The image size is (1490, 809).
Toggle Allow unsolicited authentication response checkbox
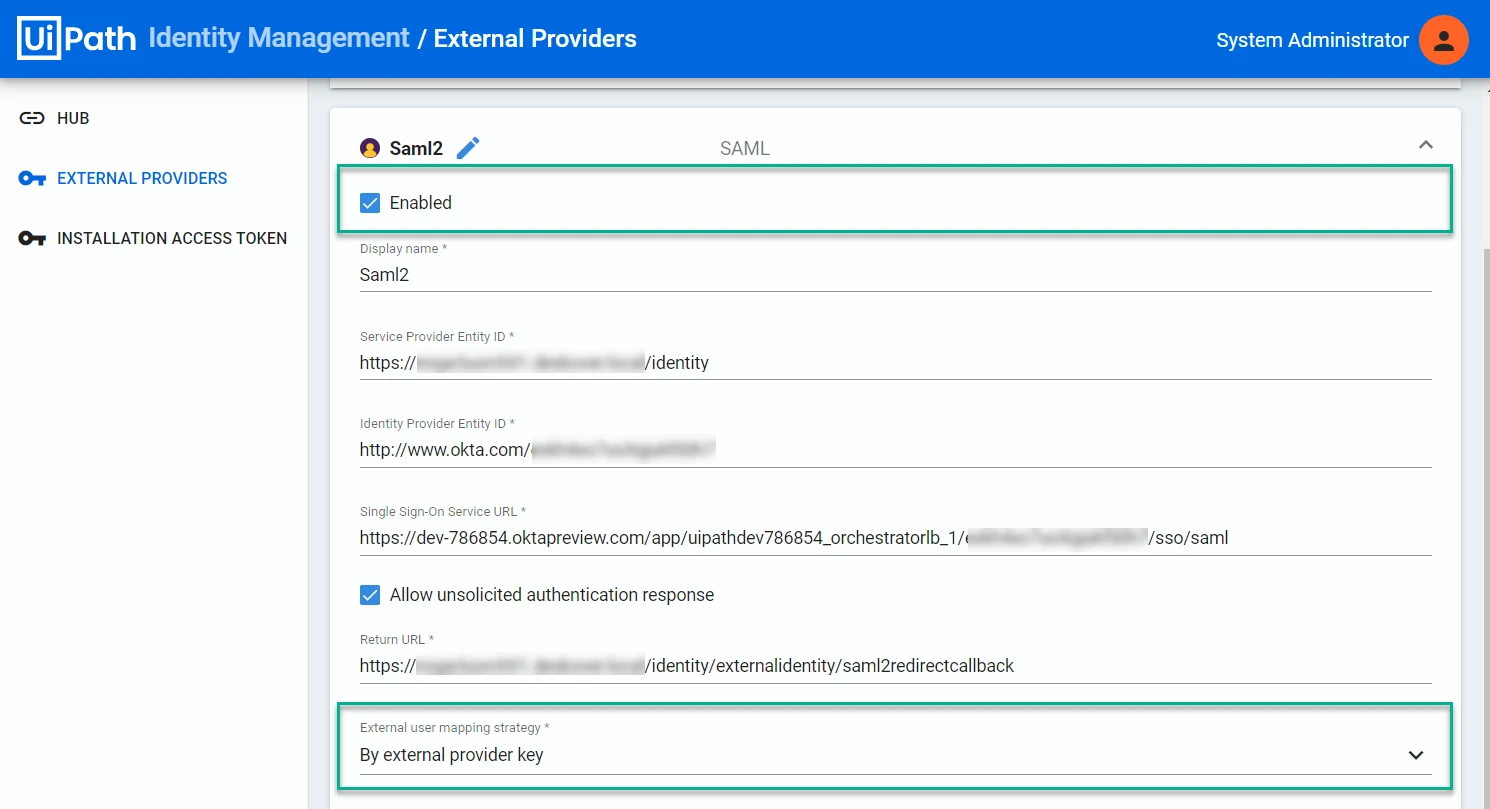[370, 595]
